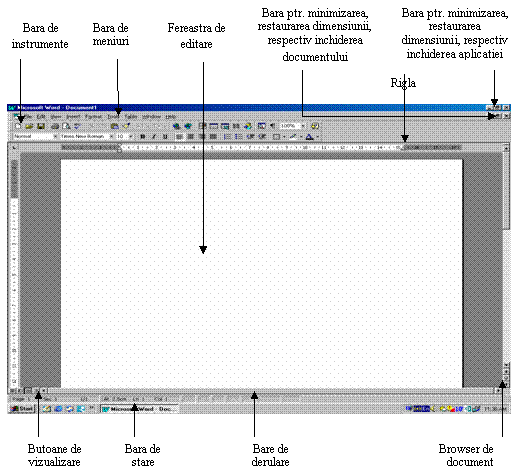Open Print Preview from the toolbar
The image size is (521, 476).
tap(66, 126)
